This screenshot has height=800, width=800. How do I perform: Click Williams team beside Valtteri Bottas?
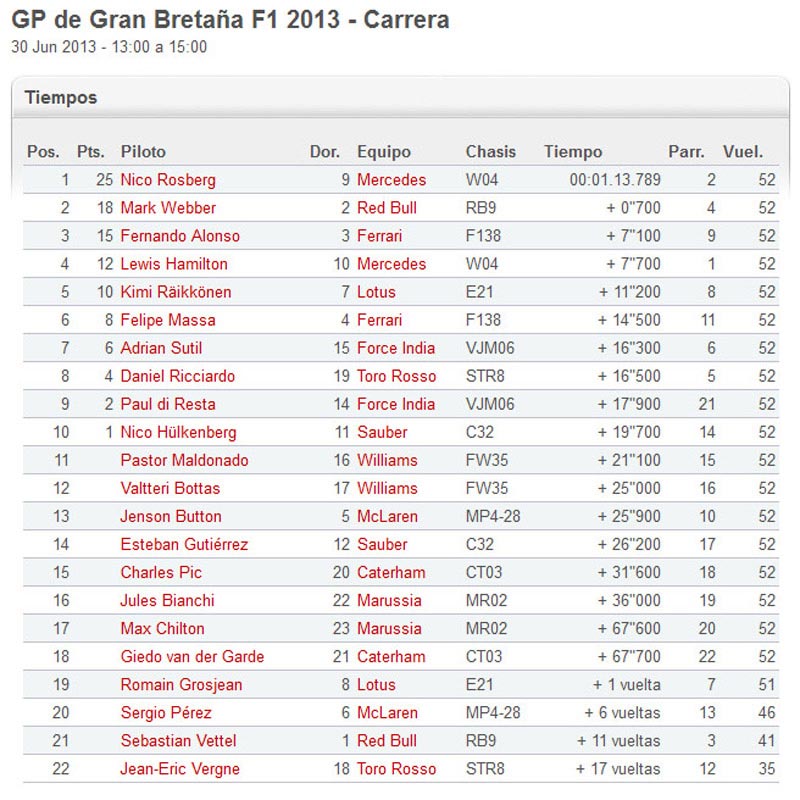click(x=387, y=489)
